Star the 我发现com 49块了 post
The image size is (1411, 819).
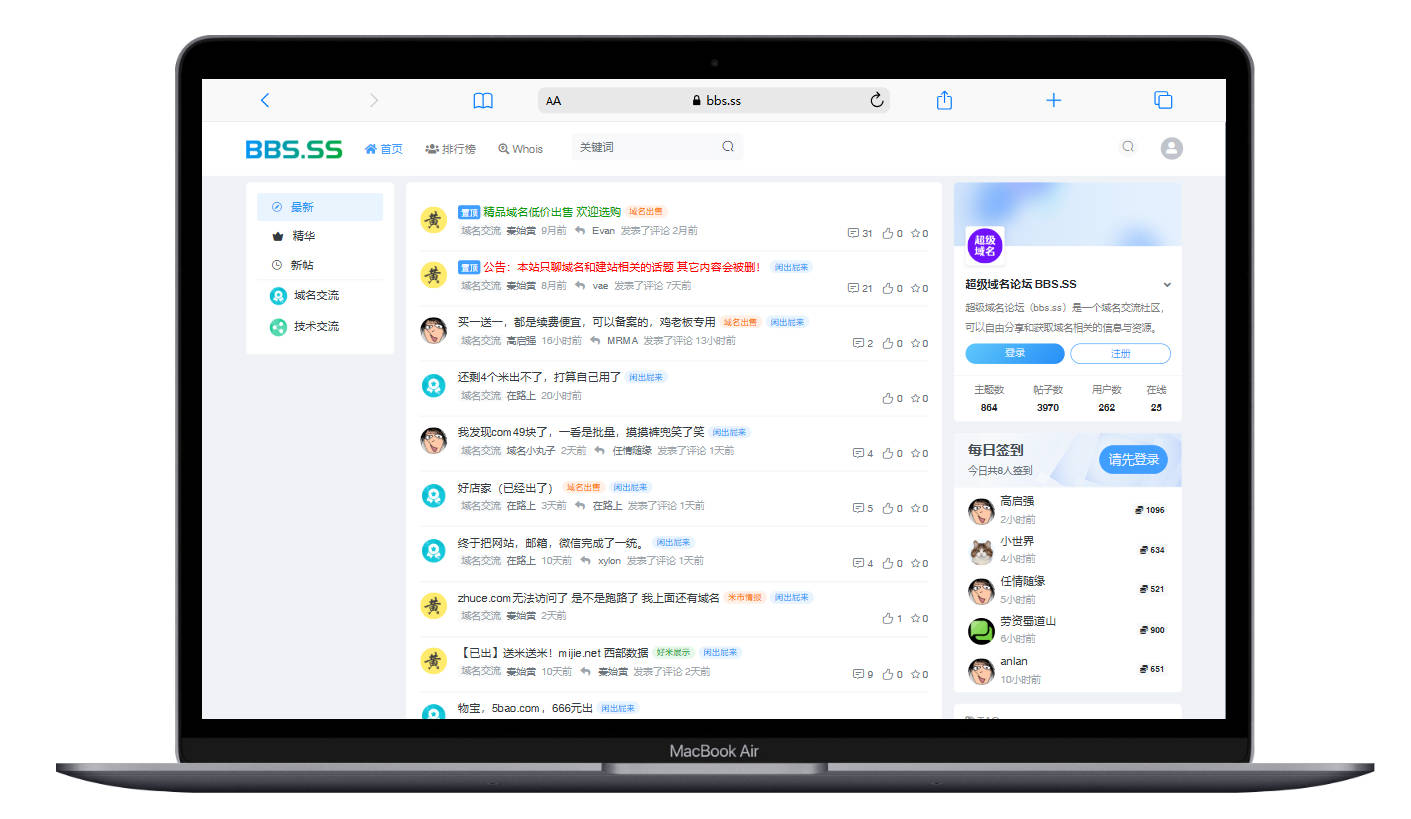pyautogui.click(x=919, y=453)
